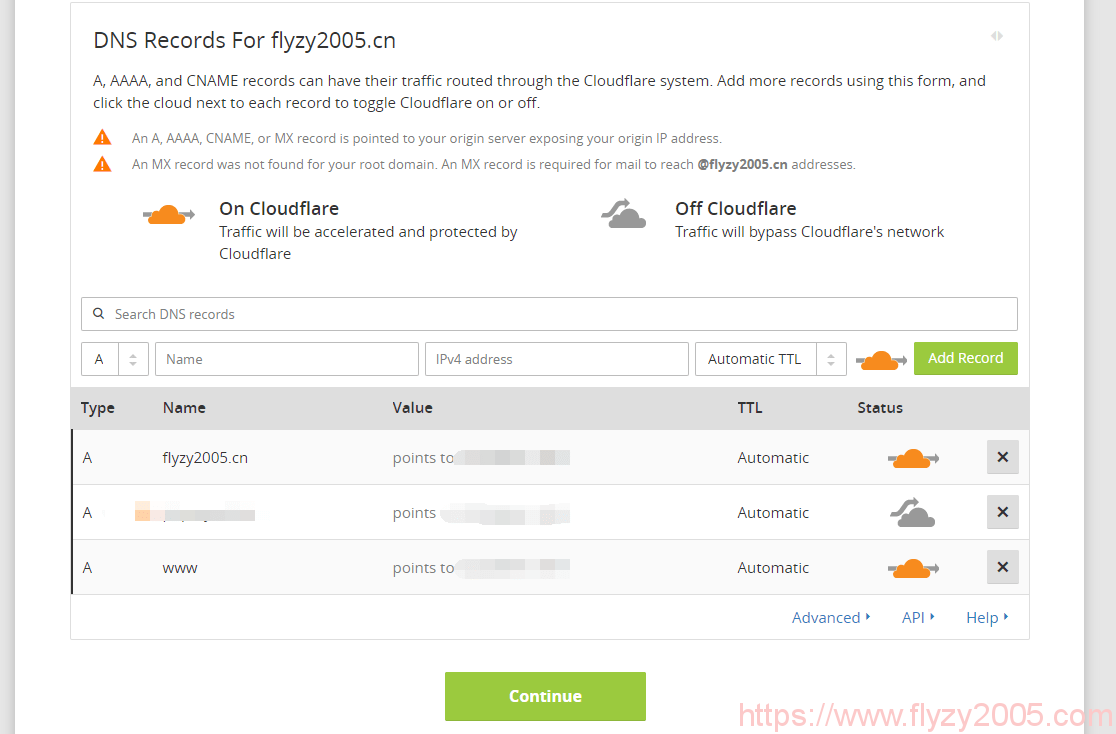The height and width of the screenshot is (734, 1116).
Task: Click the TTL column header
Action: pyautogui.click(x=749, y=408)
